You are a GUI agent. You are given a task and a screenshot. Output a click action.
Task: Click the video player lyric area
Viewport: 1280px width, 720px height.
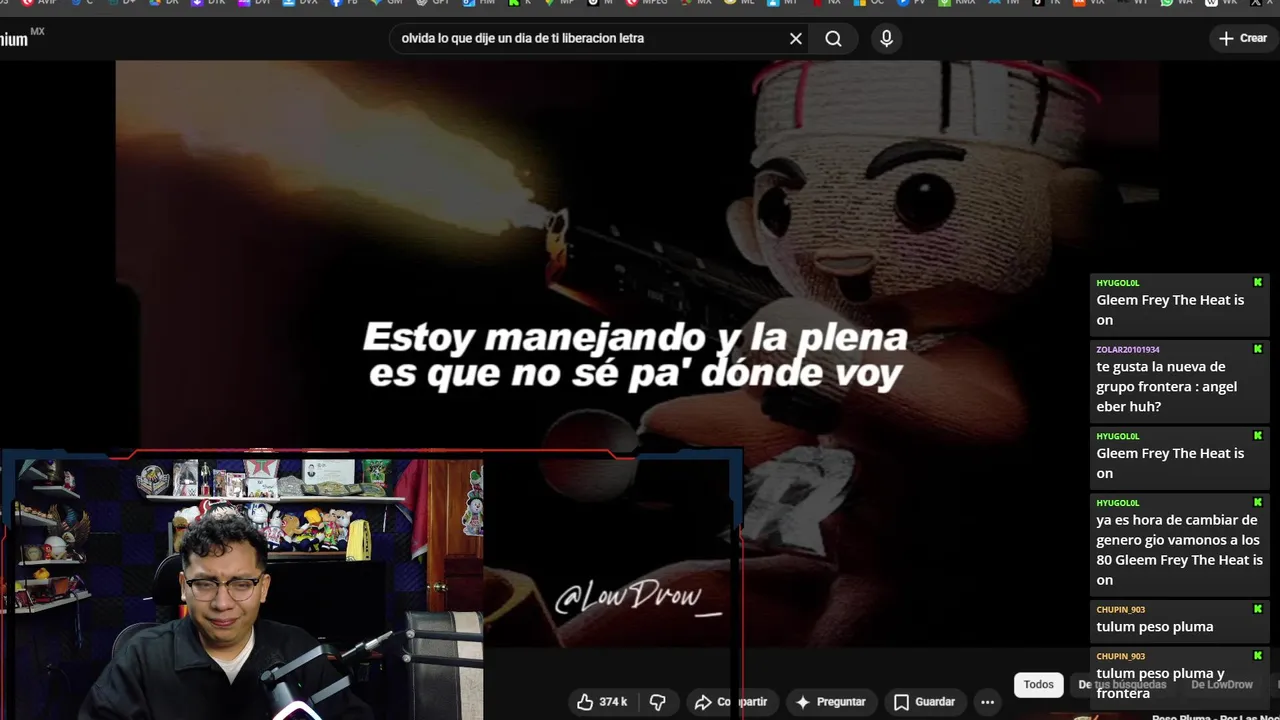[635, 355]
